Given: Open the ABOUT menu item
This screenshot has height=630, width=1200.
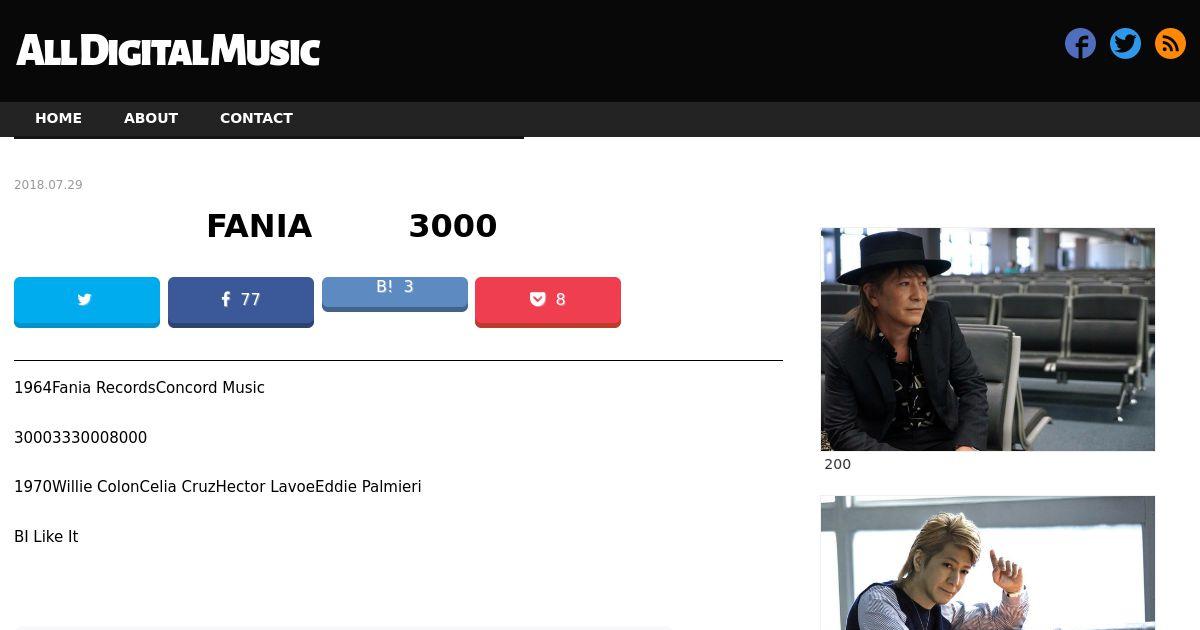Looking at the screenshot, I should (x=151, y=118).
